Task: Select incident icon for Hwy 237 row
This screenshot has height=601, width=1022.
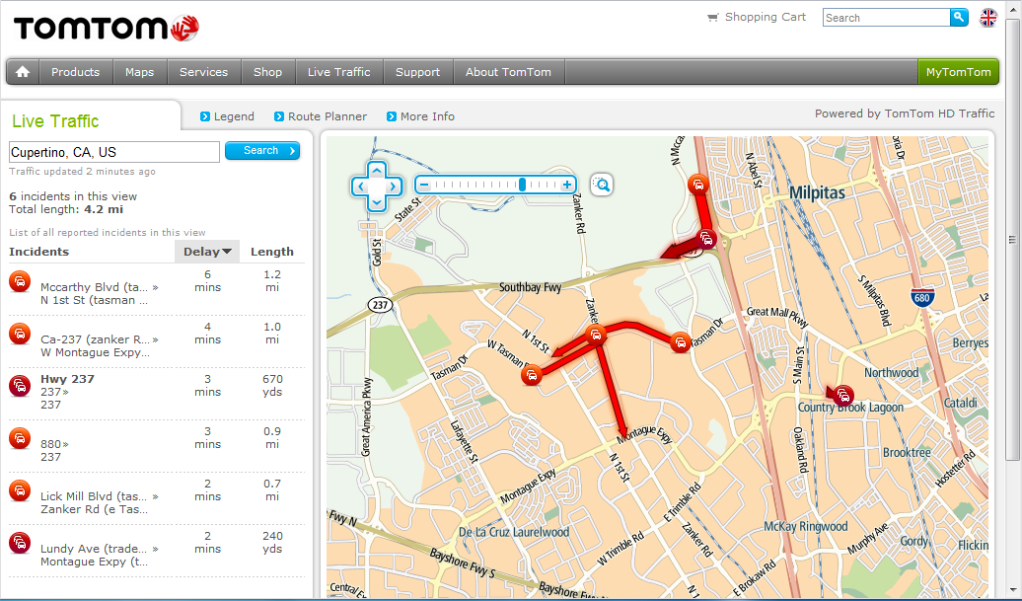Action: click(x=20, y=386)
